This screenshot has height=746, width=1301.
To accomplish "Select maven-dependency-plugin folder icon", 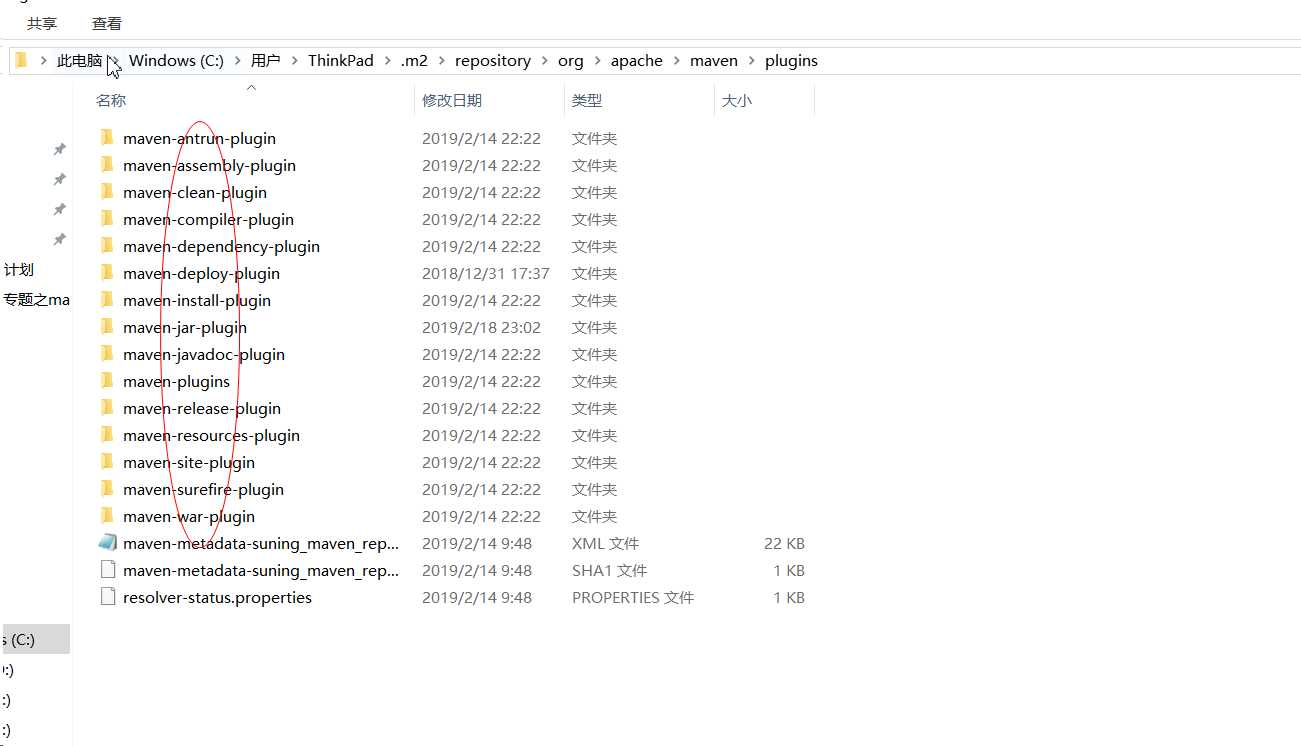I will coord(108,246).
